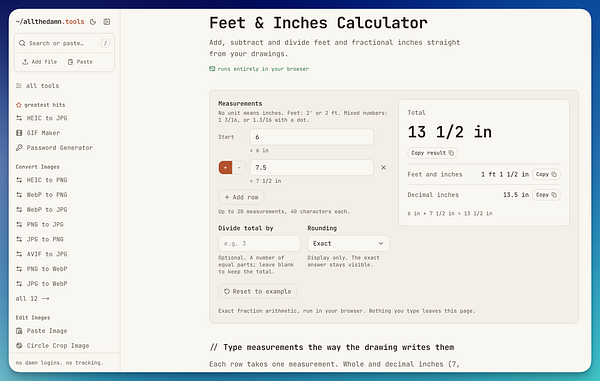Click the all tools grid icon
Screen dimensions: 600x381
pyautogui.click(x=19, y=86)
